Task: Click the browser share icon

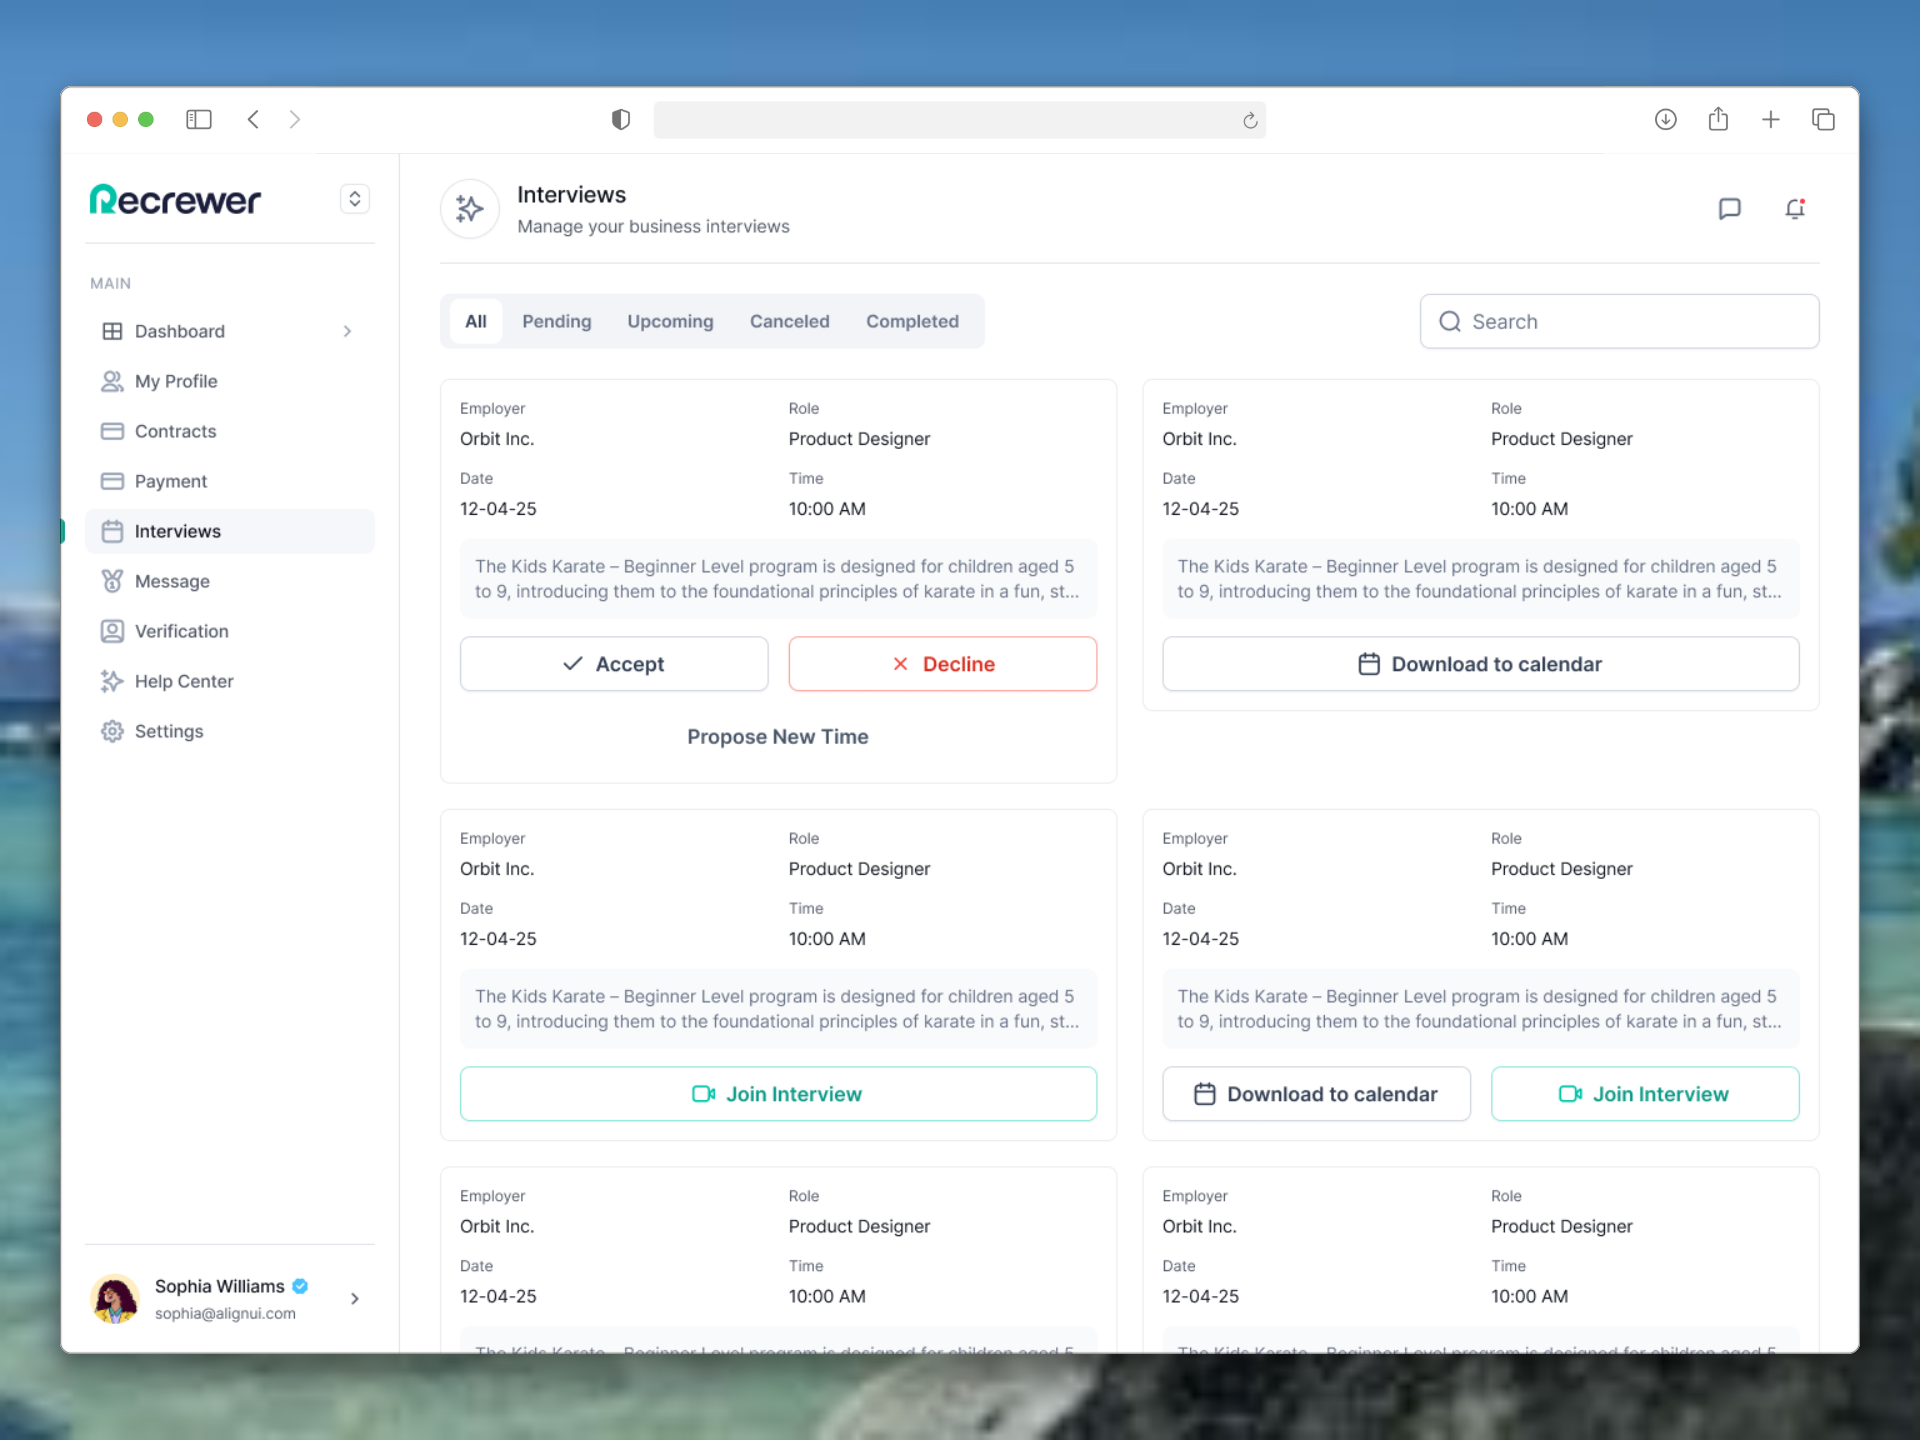Action: coord(1718,120)
